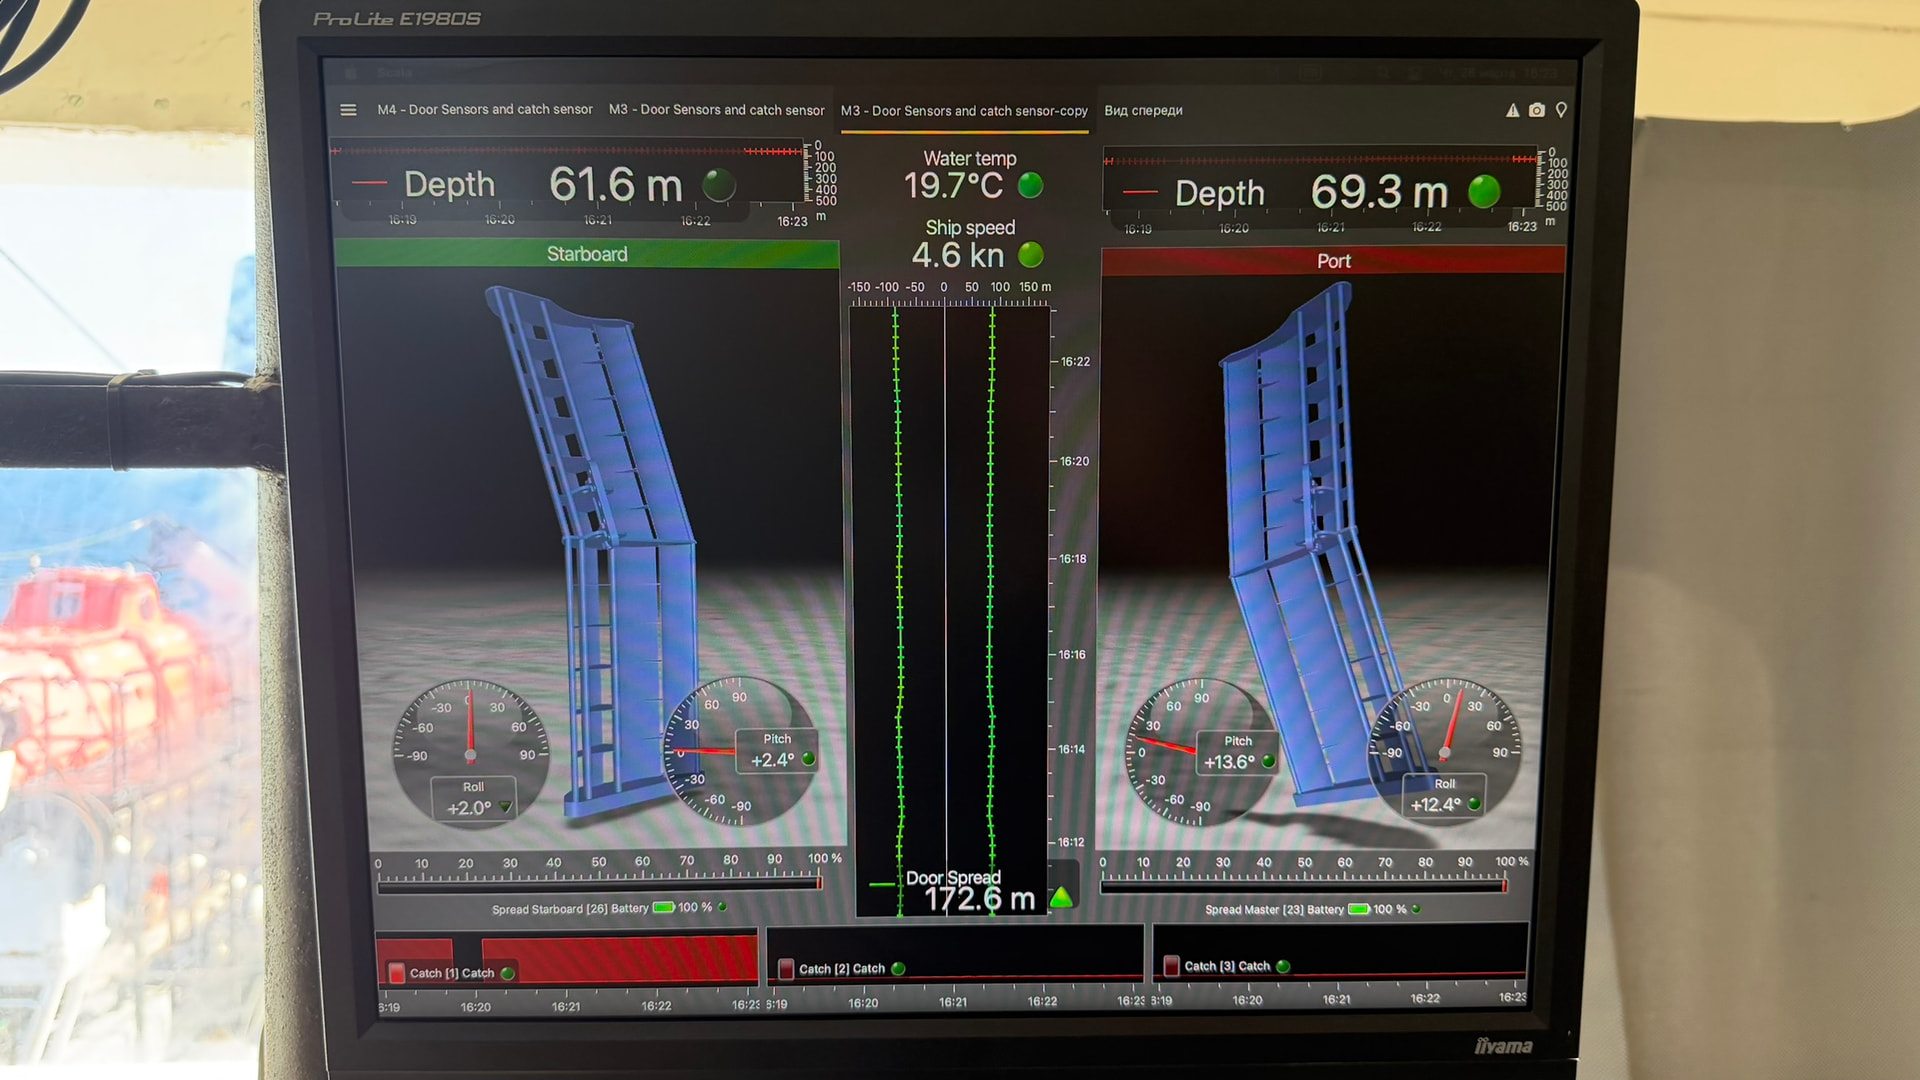Switch to M3 - Door Sensors and catch sensor tab
Viewport: 1920px width, 1080px height.
716,110
